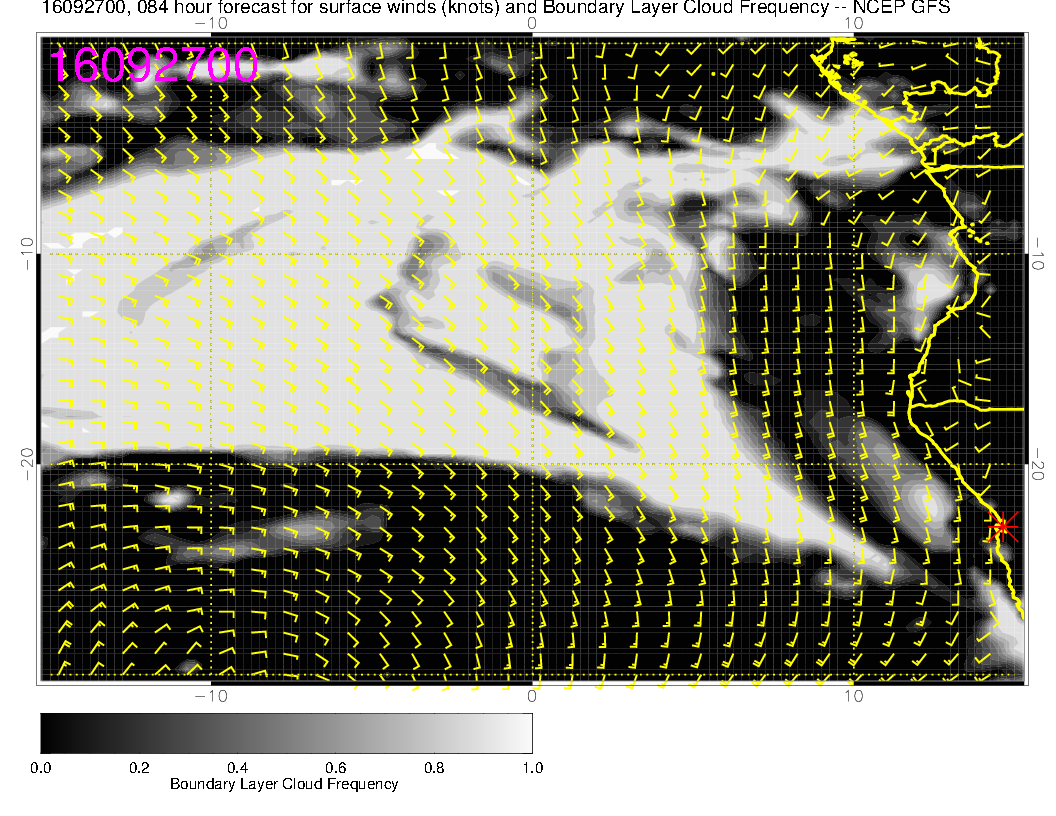Click the 0.4 colorbar tick label

pyautogui.click(x=237, y=767)
